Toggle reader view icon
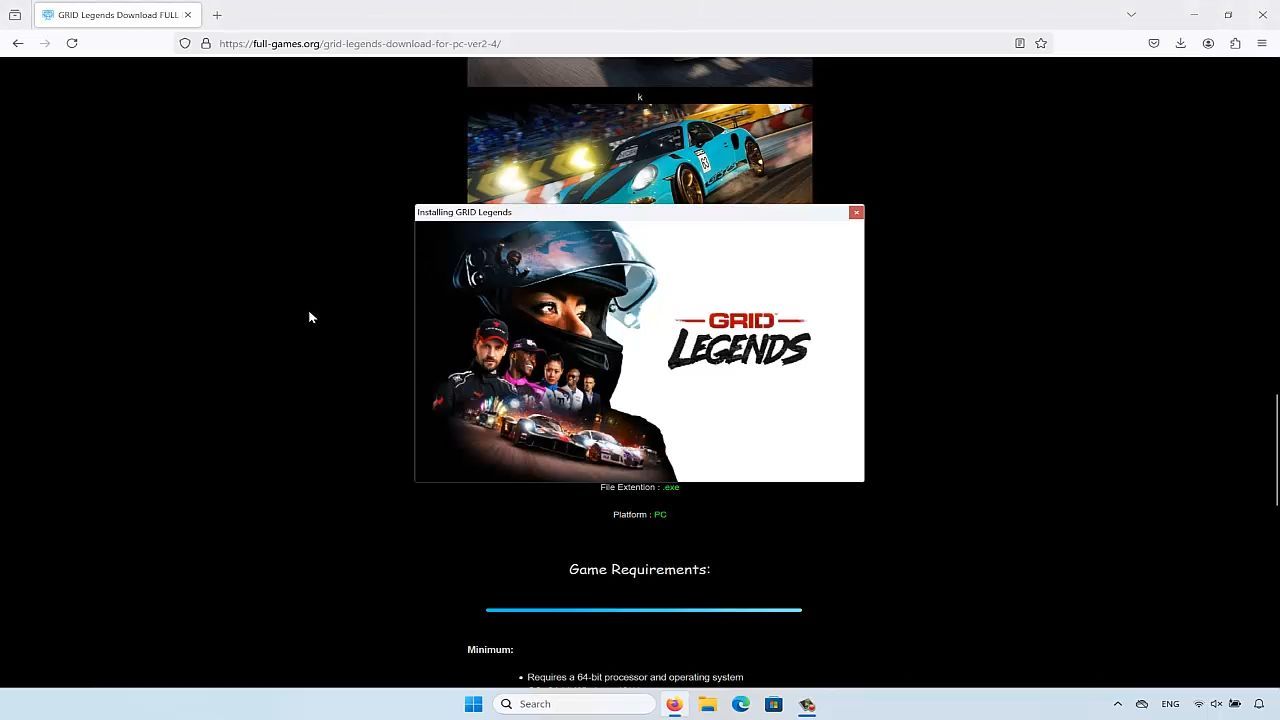Screen dimensions: 1280x720 tap(1020, 43)
